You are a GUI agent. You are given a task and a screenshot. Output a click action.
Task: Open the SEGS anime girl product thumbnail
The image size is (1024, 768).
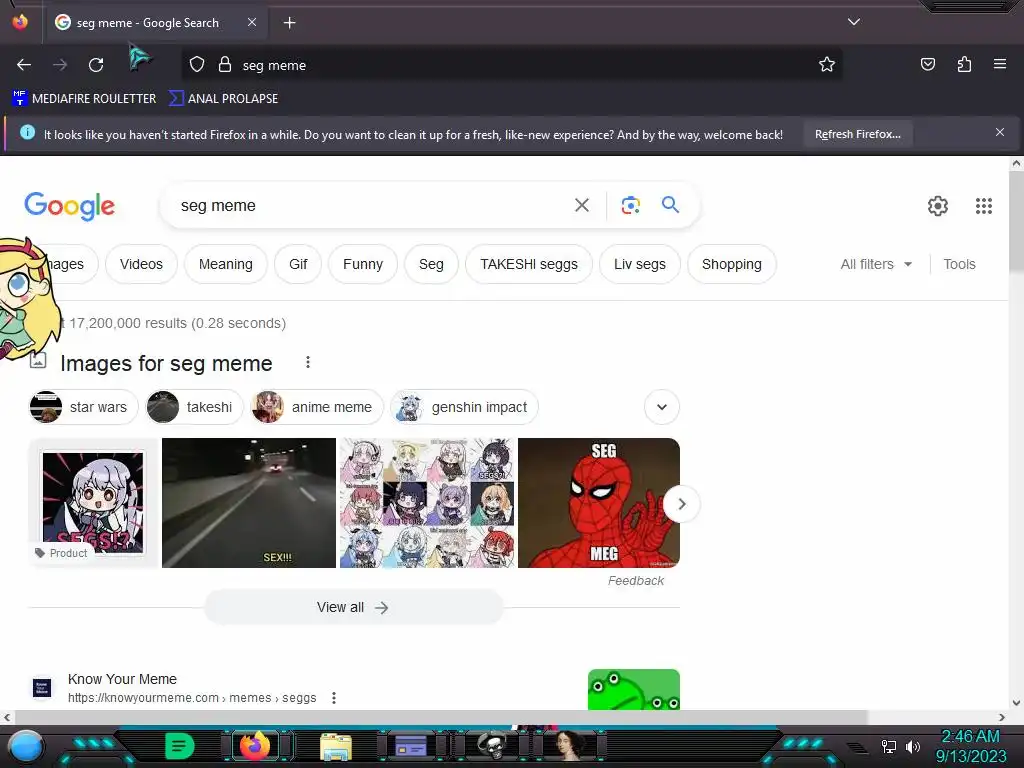pos(93,502)
